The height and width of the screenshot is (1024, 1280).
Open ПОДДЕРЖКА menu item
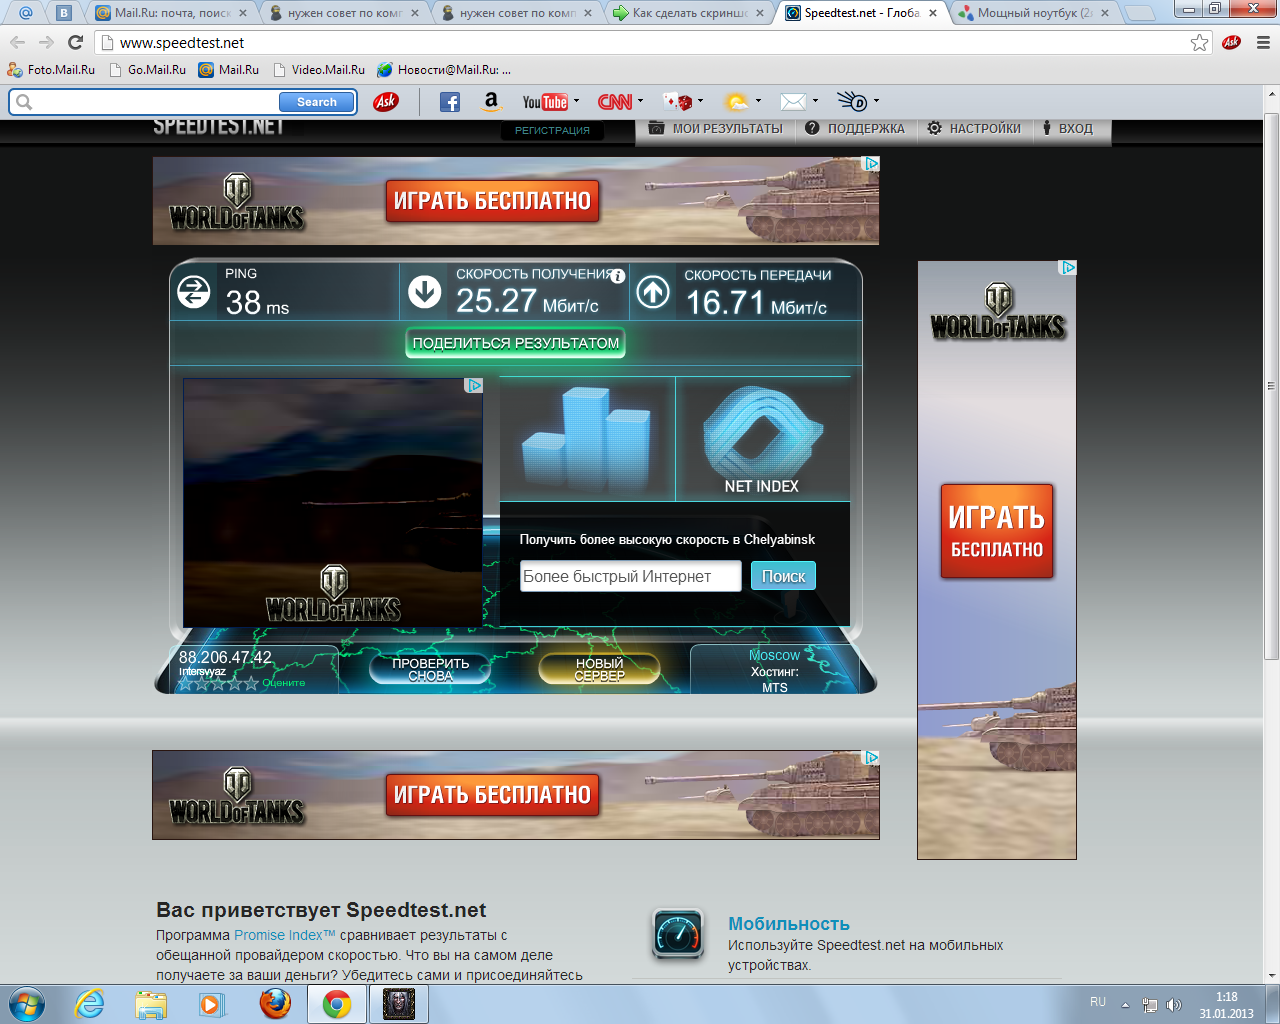(855, 129)
